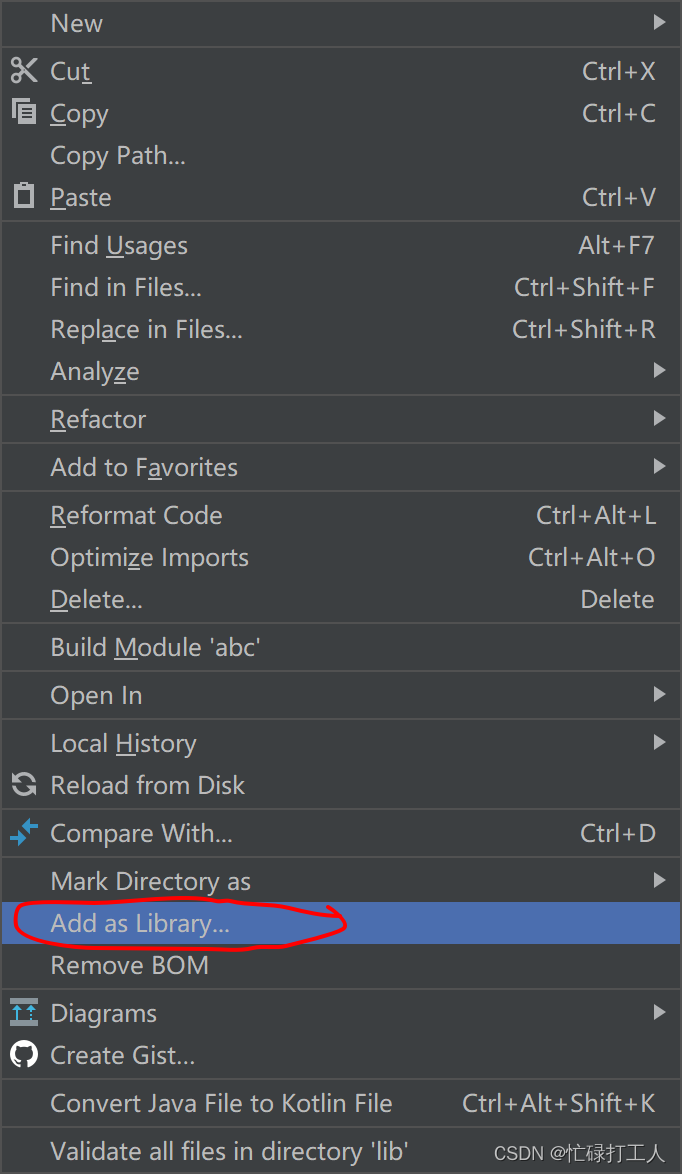Choose Optimize Imports
This screenshot has width=682, height=1174.
149,557
